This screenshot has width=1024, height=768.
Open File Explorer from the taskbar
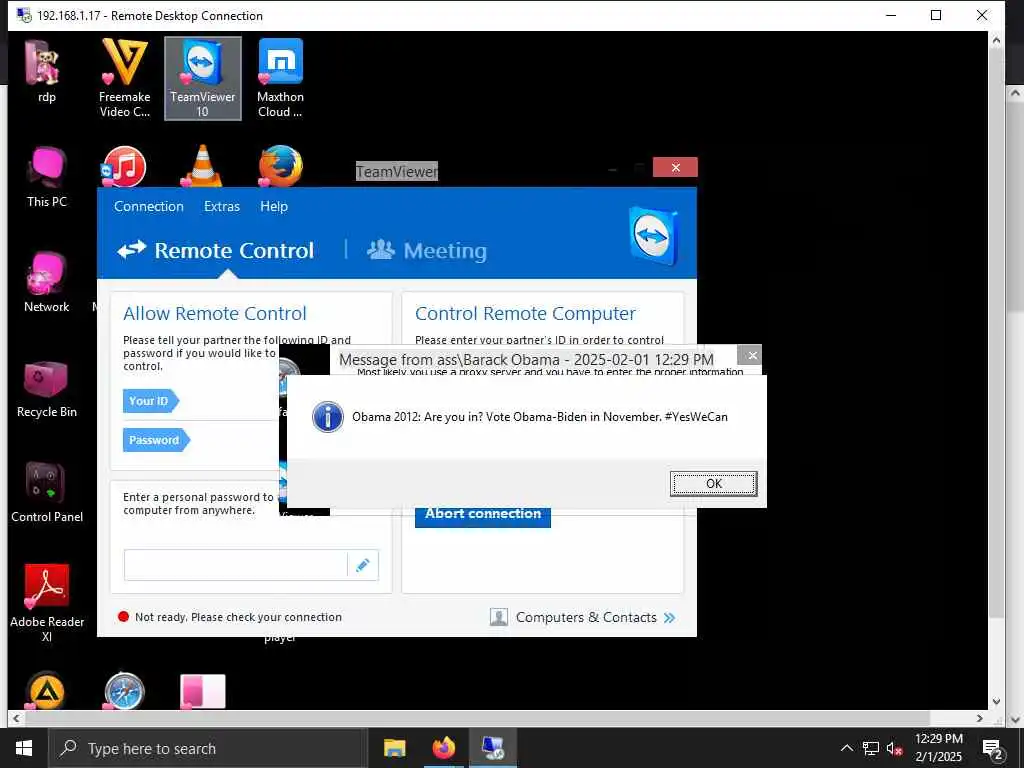point(394,748)
